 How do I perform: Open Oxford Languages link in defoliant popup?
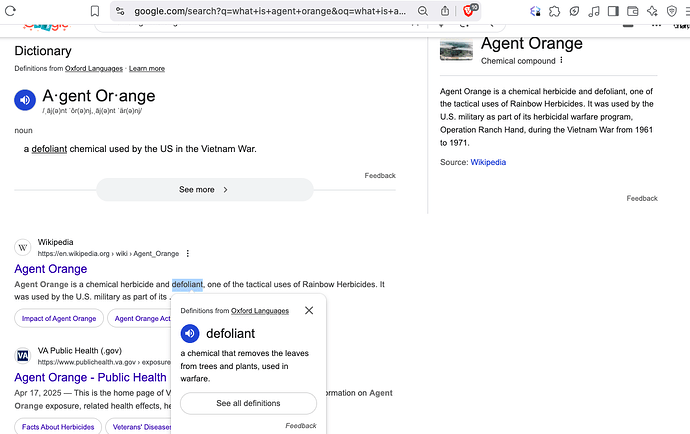click(x=260, y=311)
